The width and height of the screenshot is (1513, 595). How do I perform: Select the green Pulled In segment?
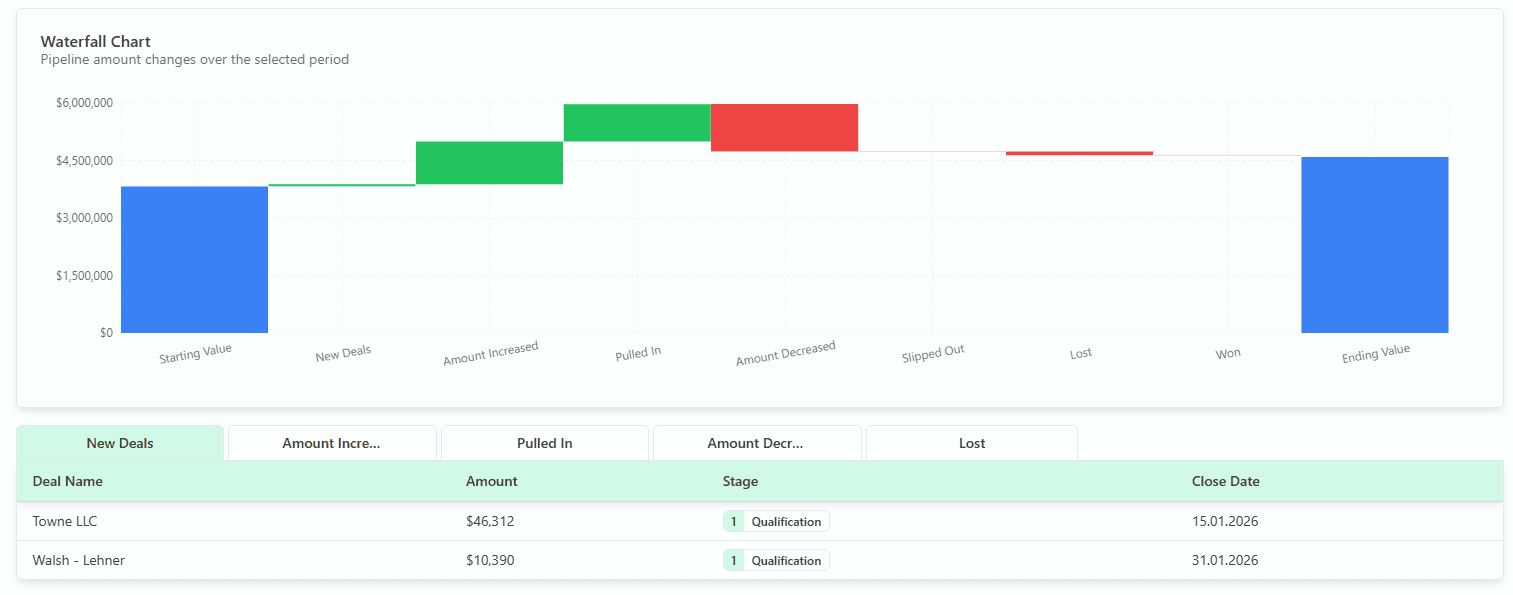637,120
